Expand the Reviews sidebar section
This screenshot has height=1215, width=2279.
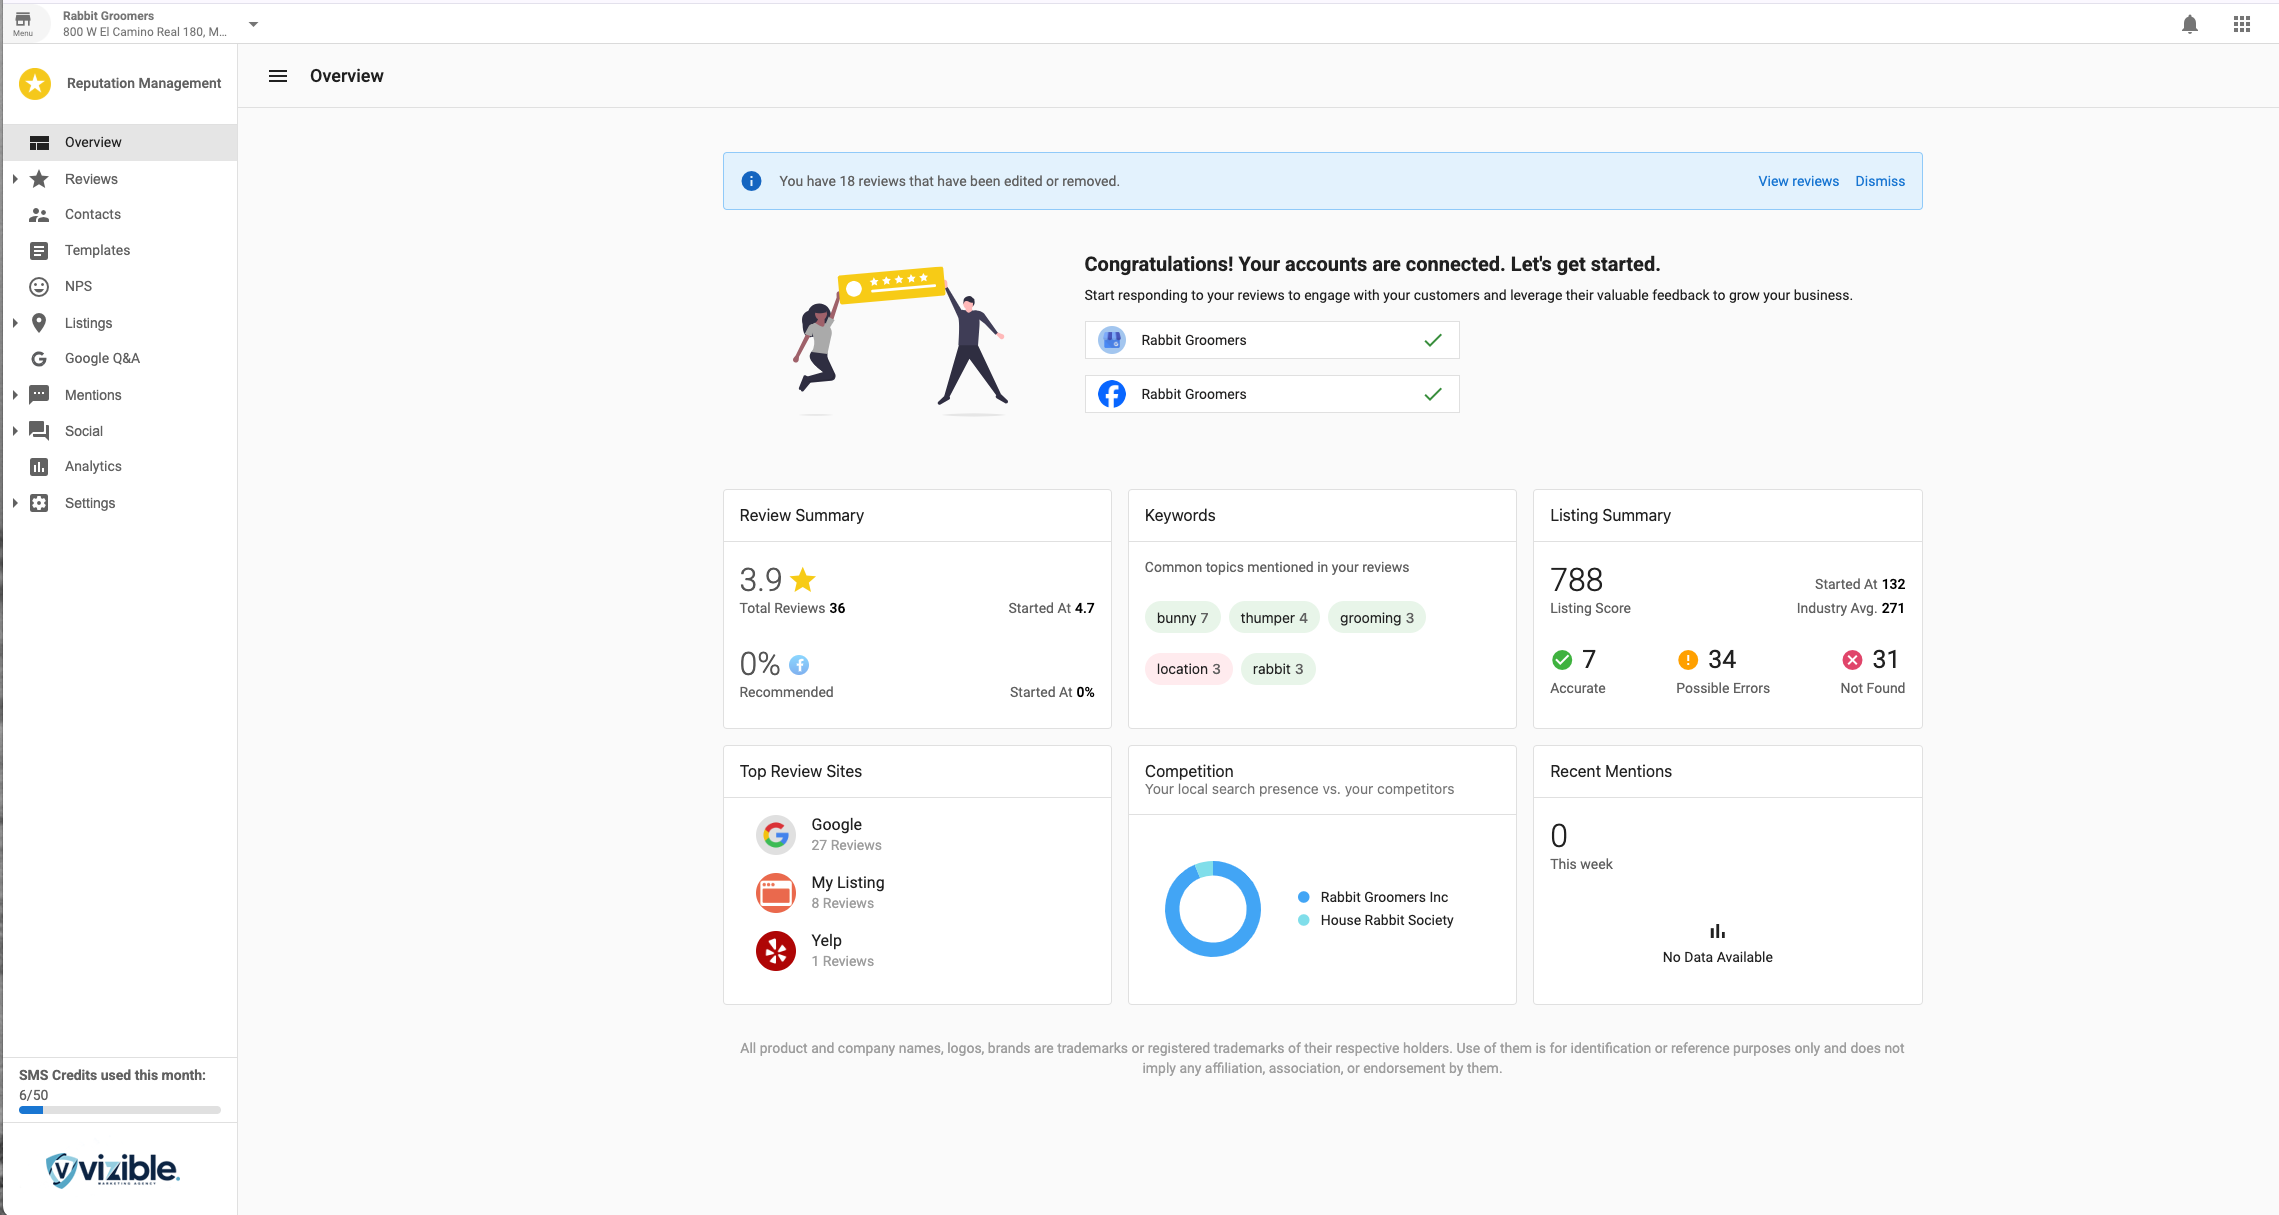[x=15, y=179]
